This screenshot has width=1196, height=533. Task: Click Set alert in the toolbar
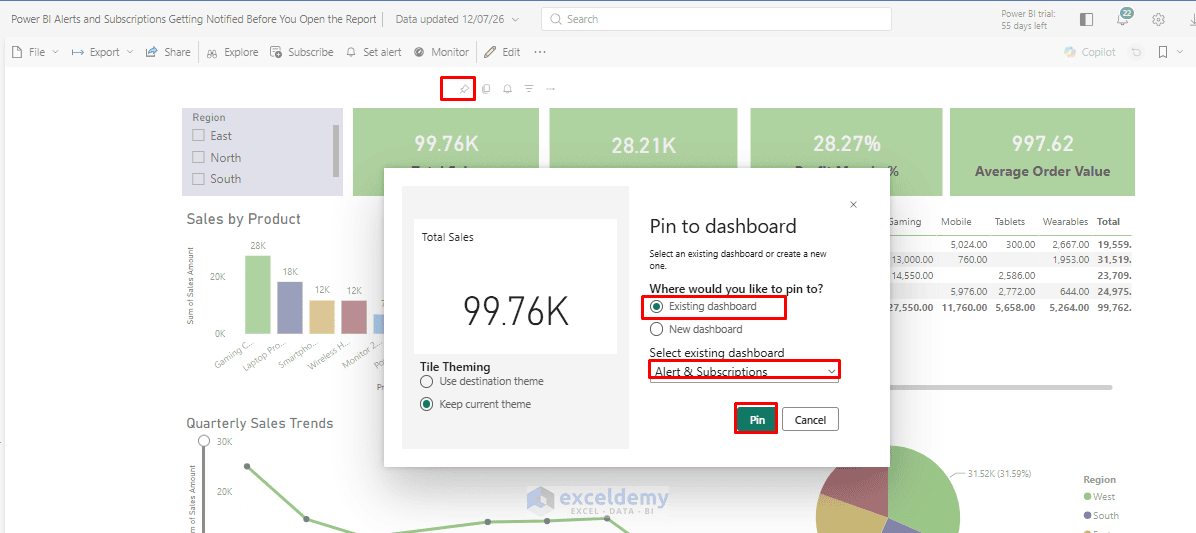tap(374, 52)
